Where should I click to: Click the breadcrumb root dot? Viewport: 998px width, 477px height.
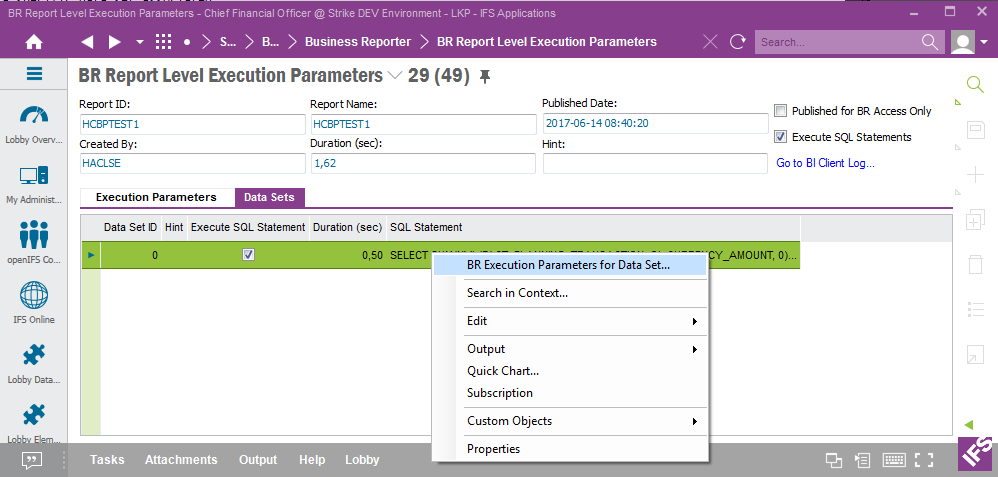pos(187,42)
